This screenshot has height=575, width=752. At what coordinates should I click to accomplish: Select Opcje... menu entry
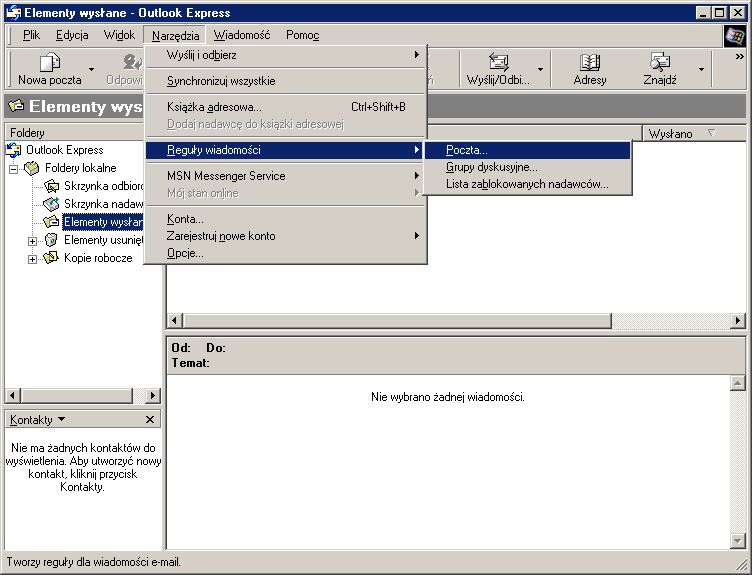(x=285, y=253)
